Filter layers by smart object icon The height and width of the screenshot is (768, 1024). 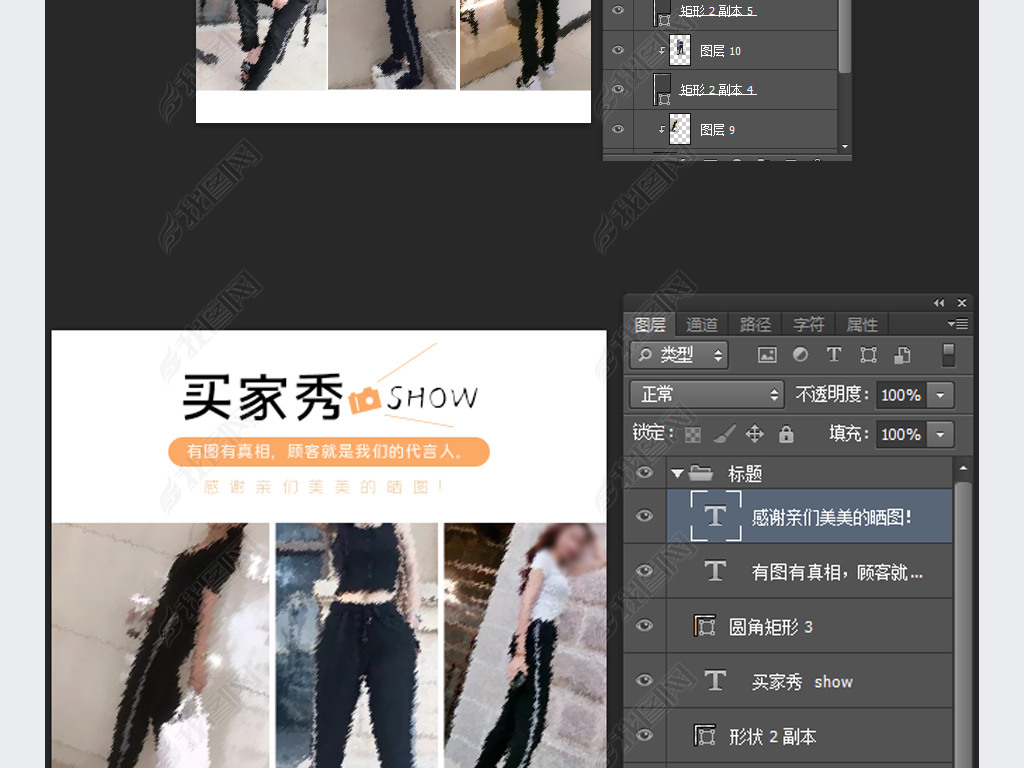pos(902,355)
